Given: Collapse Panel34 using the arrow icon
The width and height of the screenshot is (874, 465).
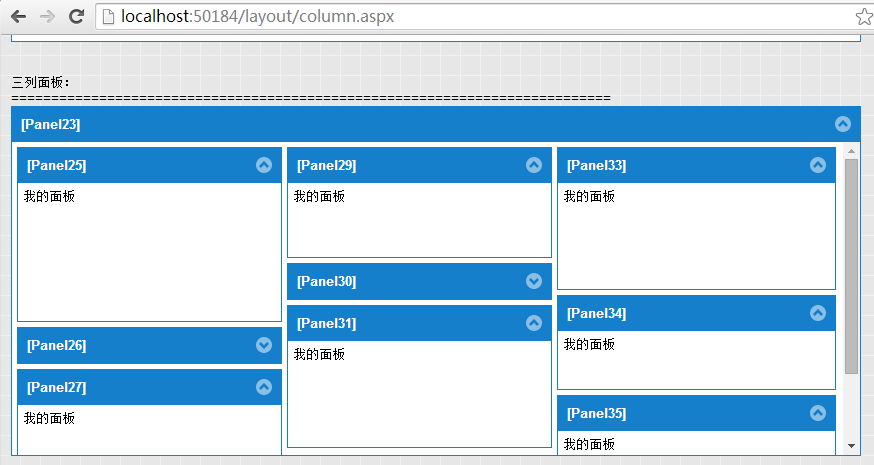Looking at the screenshot, I should pos(818,313).
